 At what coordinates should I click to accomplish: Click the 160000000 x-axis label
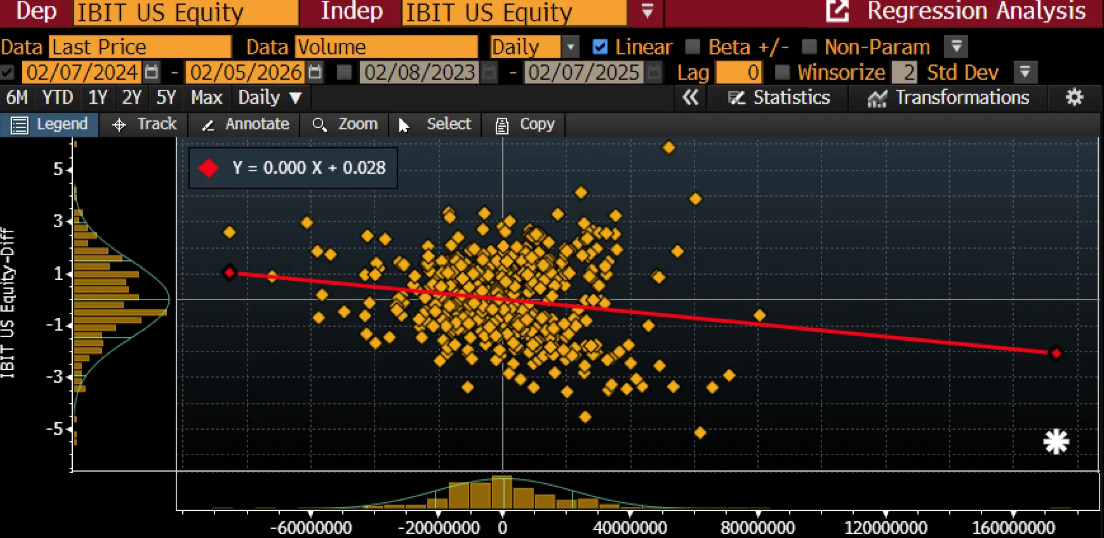tap(1012, 528)
